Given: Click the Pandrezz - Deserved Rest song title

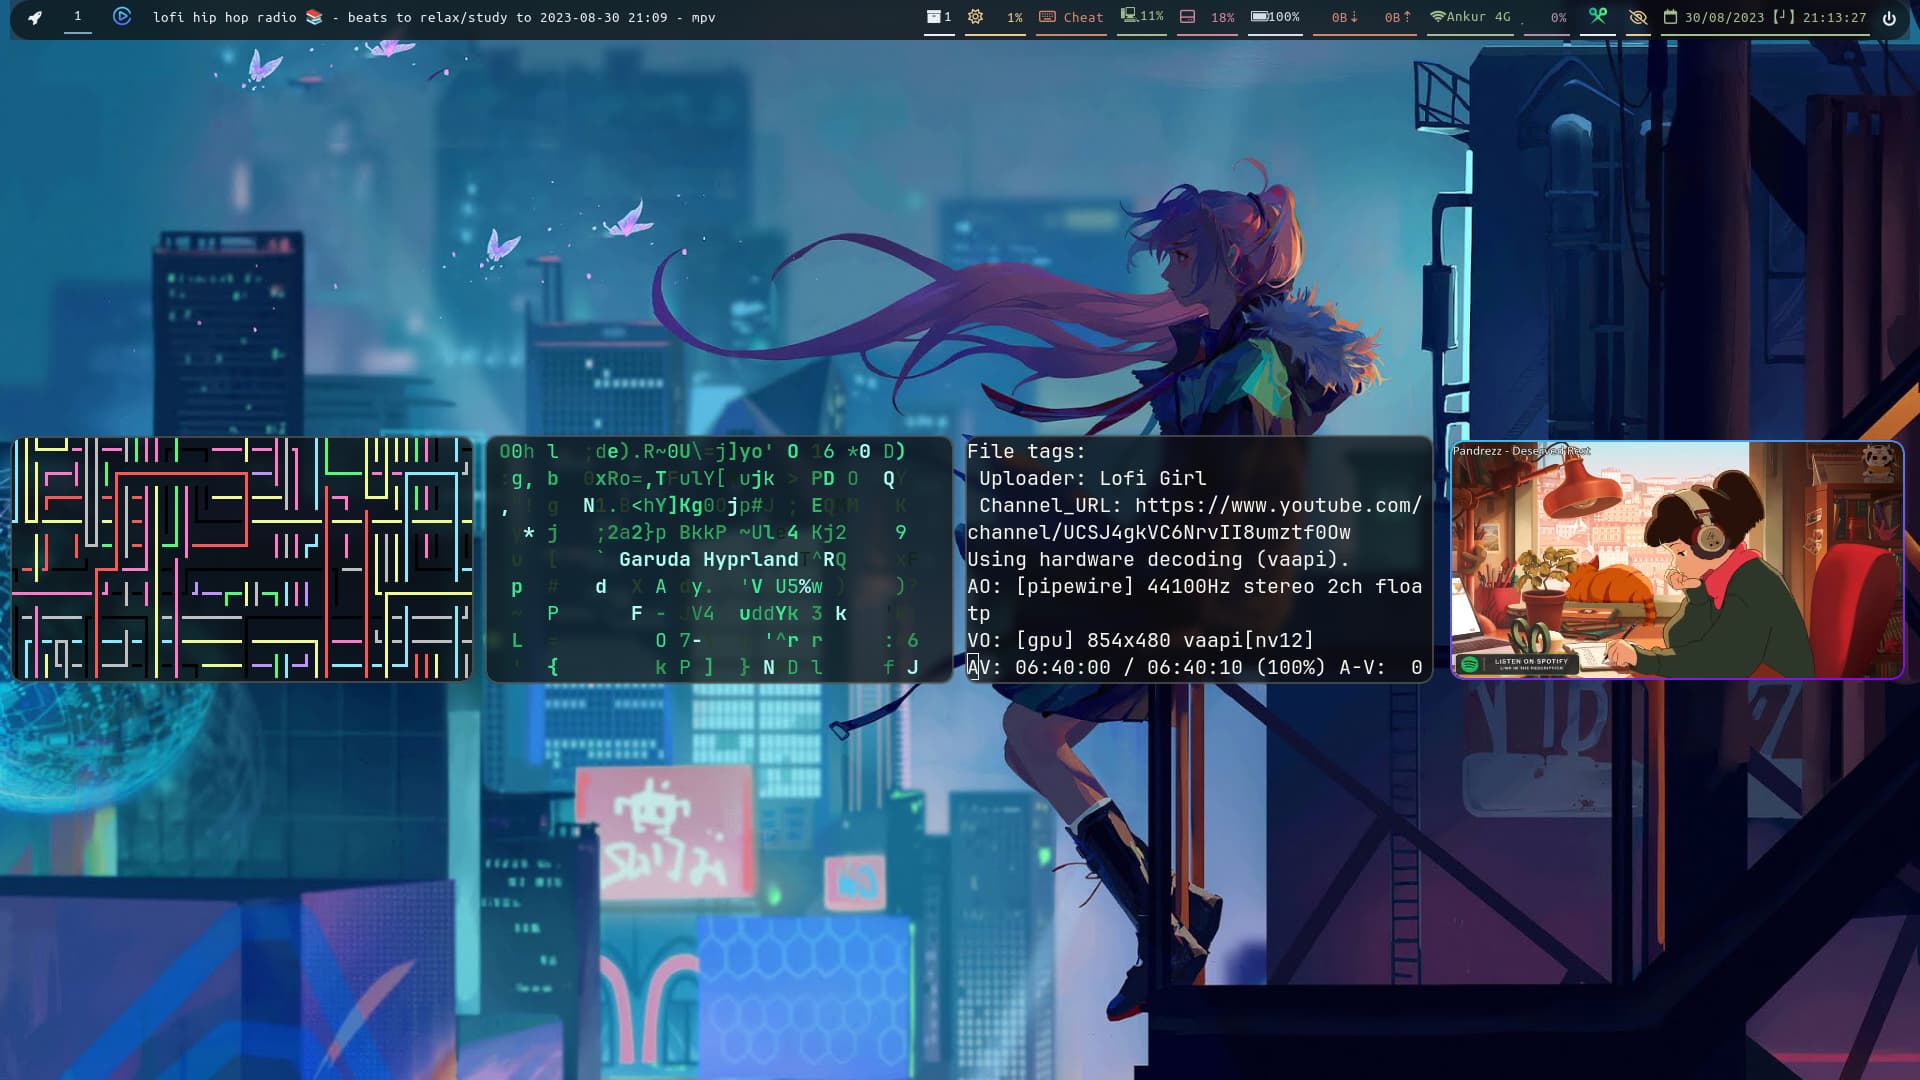Looking at the screenshot, I should point(1521,451).
